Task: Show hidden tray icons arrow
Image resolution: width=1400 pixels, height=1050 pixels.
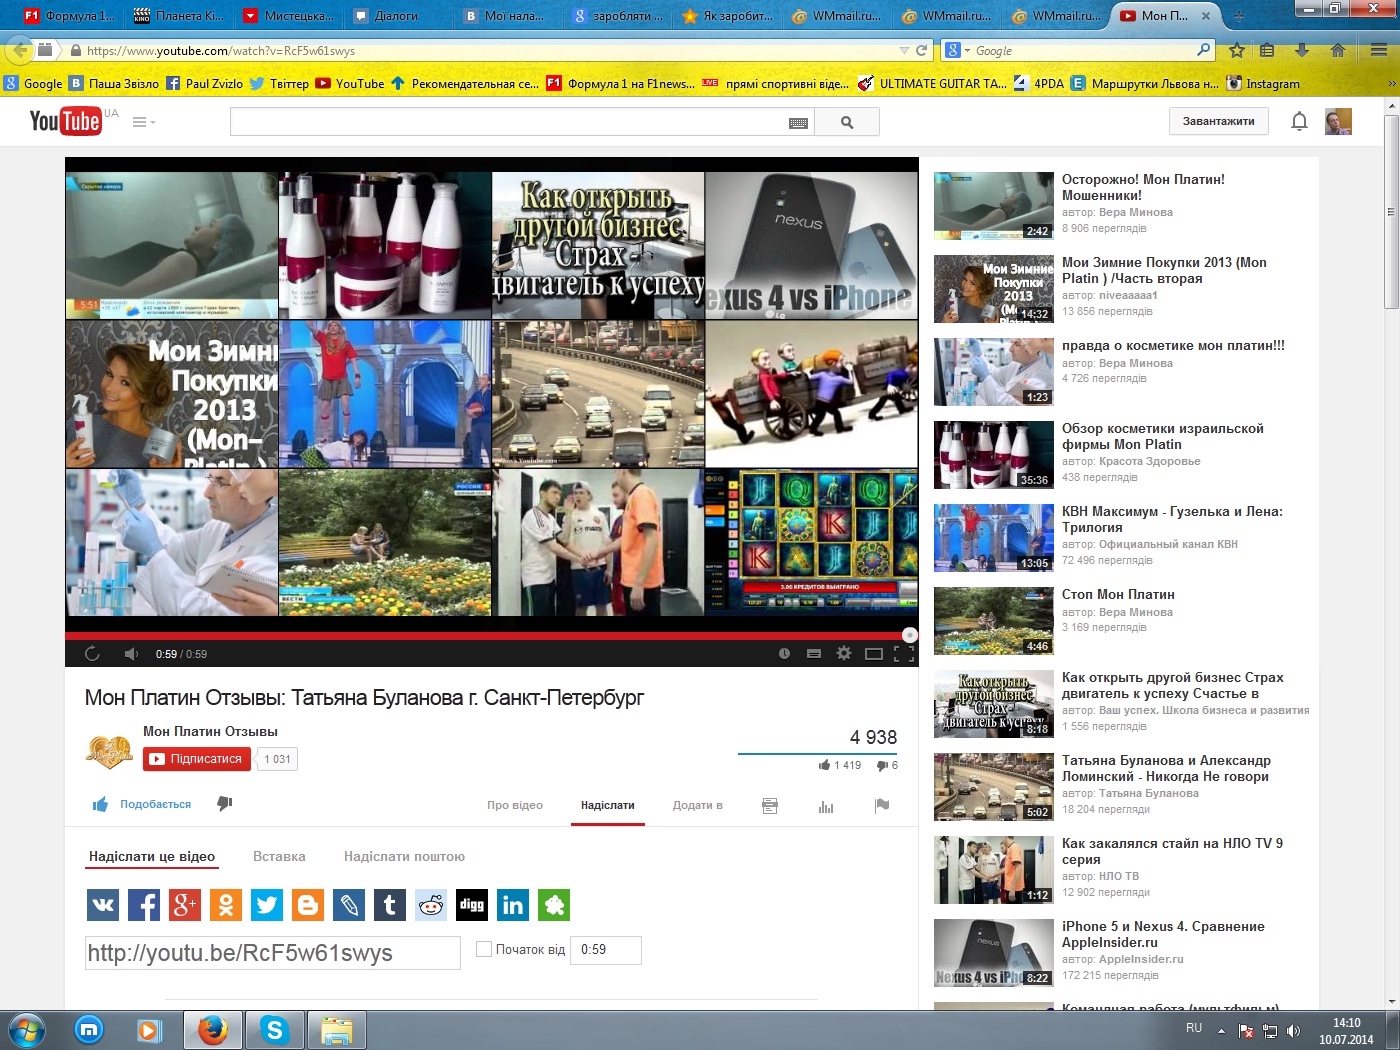Action: tap(1221, 1029)
